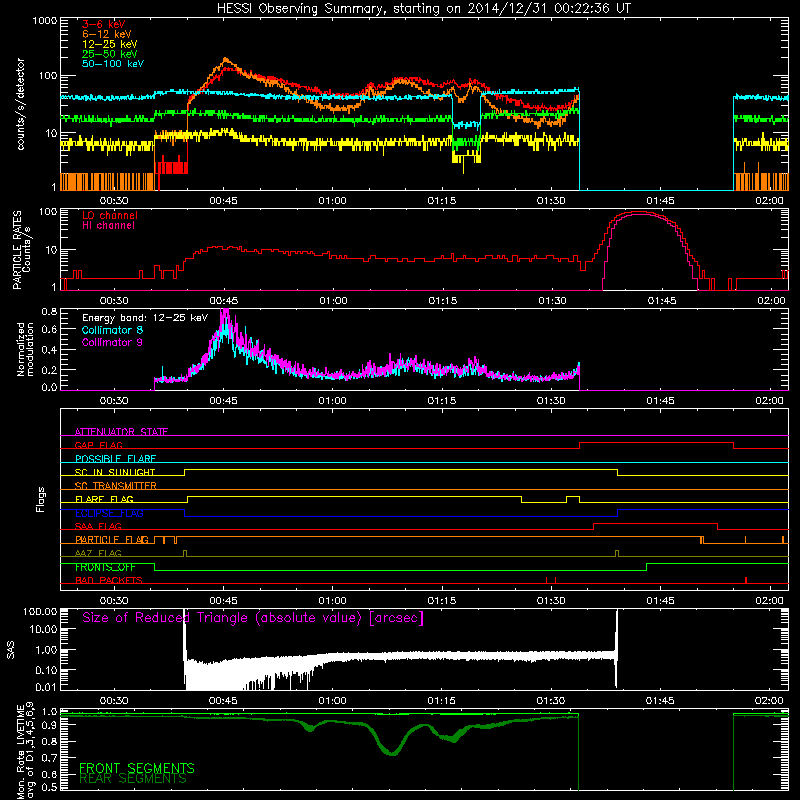Viewport: 800px width, 800px height.
Task: Click the SAS axis label
Action: (x=10, y=650)
